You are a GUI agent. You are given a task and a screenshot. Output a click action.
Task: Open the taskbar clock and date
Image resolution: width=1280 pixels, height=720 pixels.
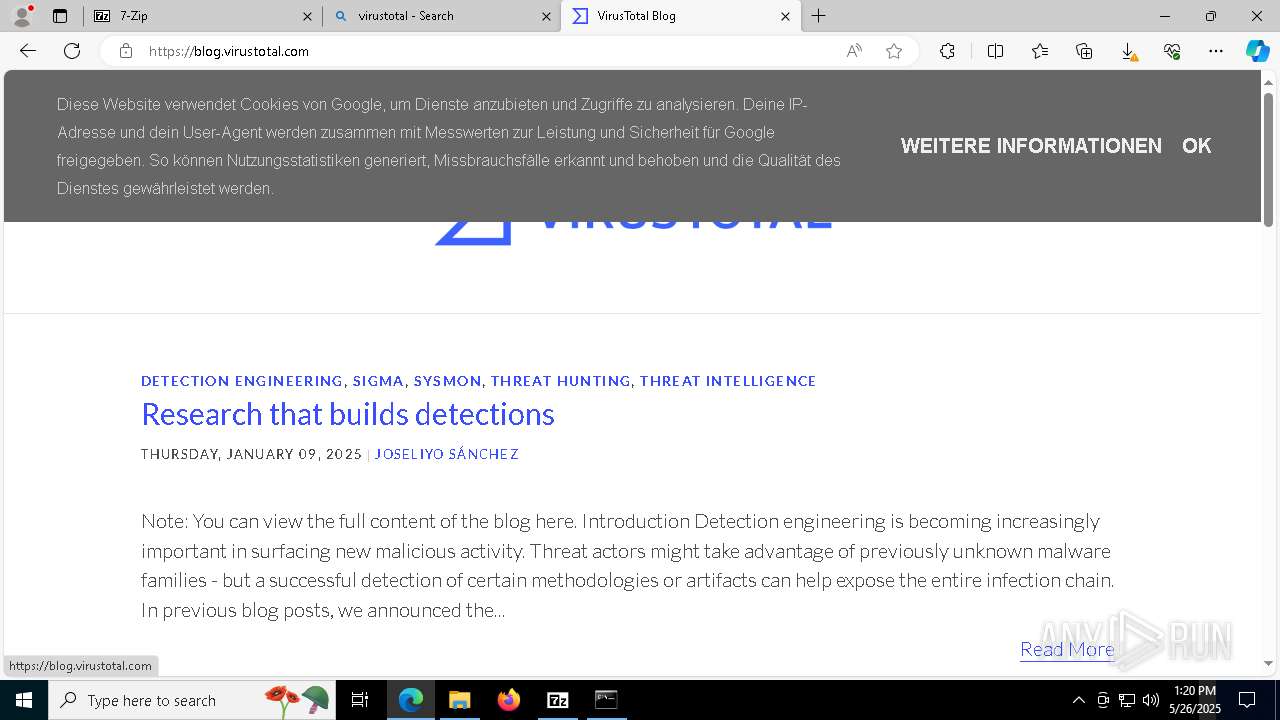1195,700
